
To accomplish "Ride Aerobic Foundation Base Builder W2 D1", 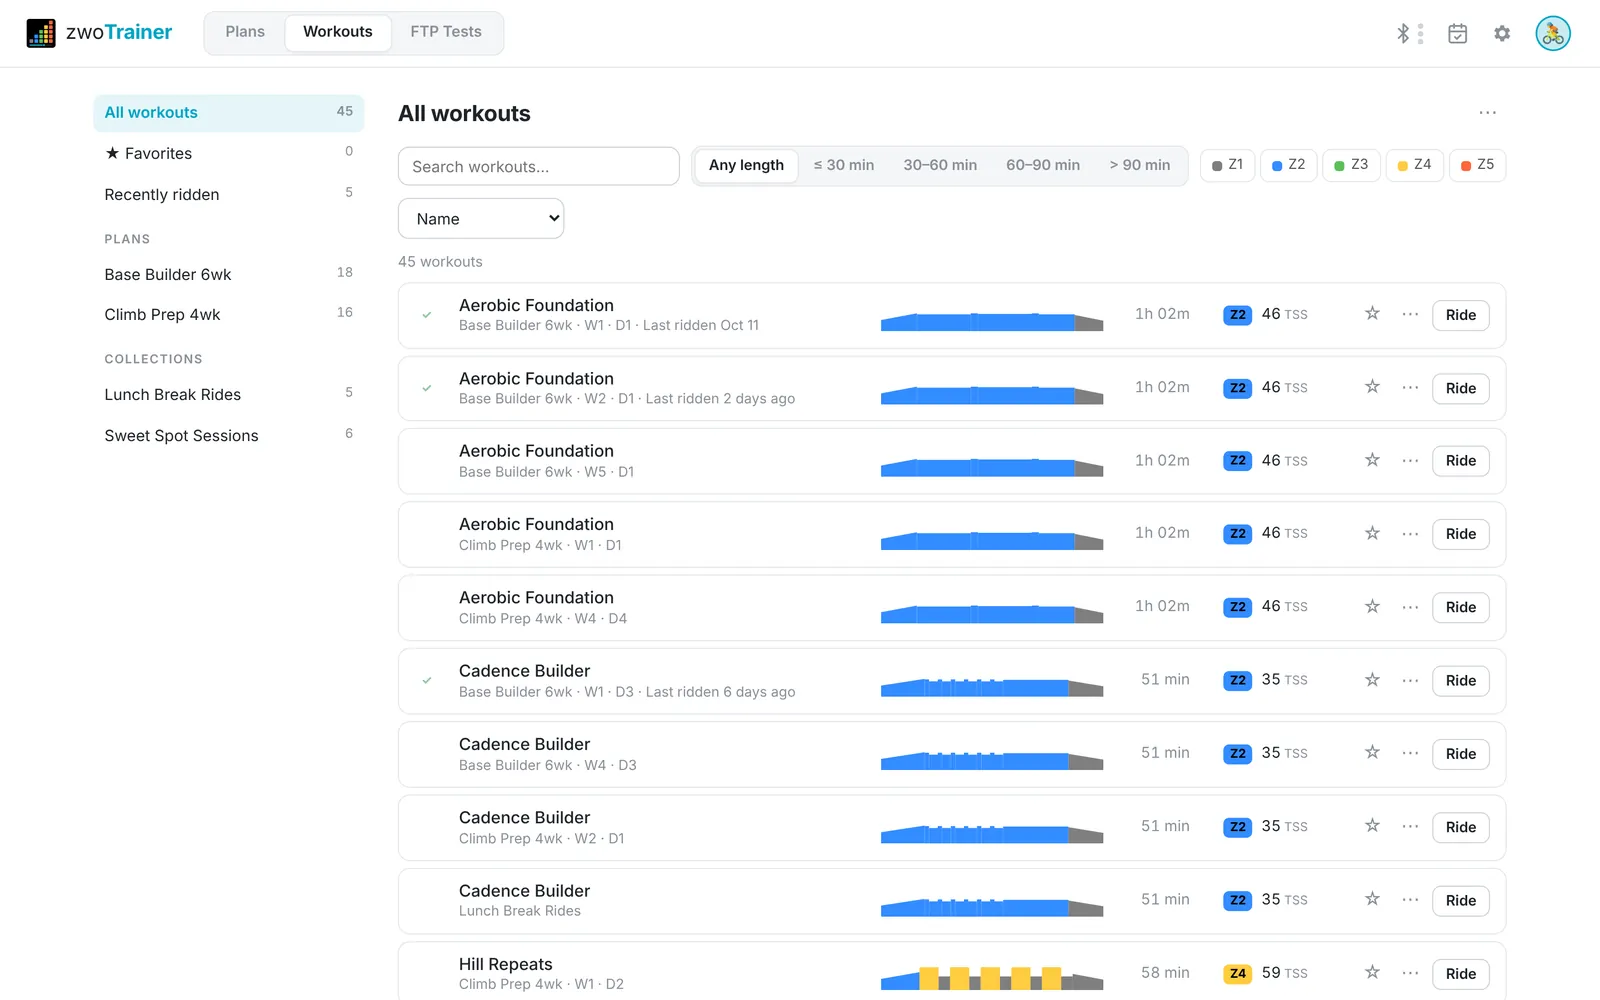I will click(x=1460, y=388).
